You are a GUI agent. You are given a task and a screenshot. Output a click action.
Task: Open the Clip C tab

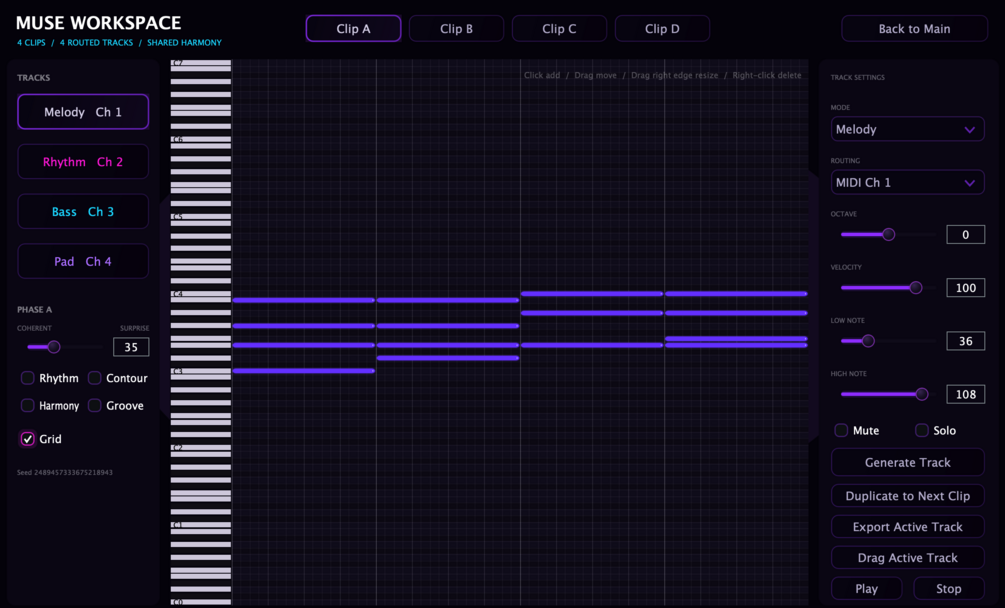[x=559, y=29]
